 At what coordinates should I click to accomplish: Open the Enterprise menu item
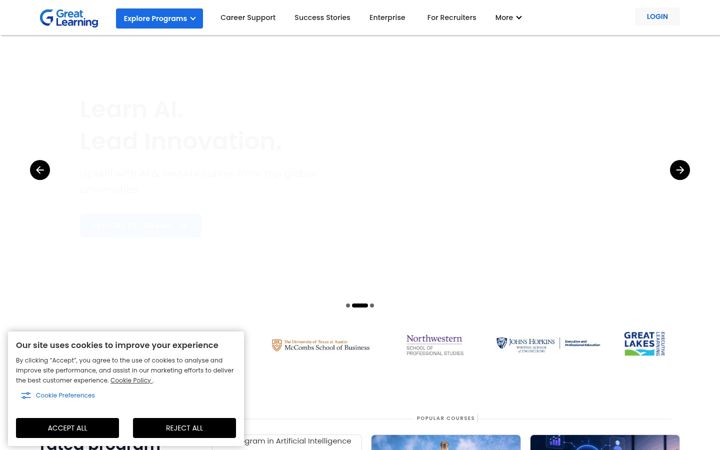(x=387, y=17)
